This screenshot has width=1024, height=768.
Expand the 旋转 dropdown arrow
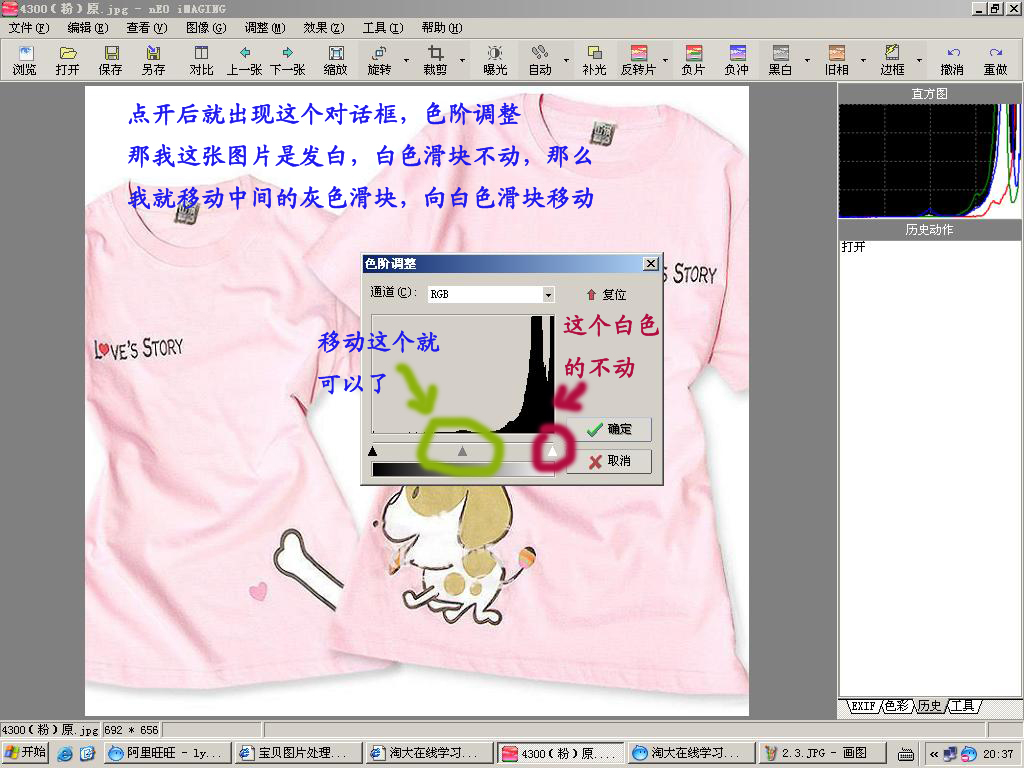(x=406, y=60)
